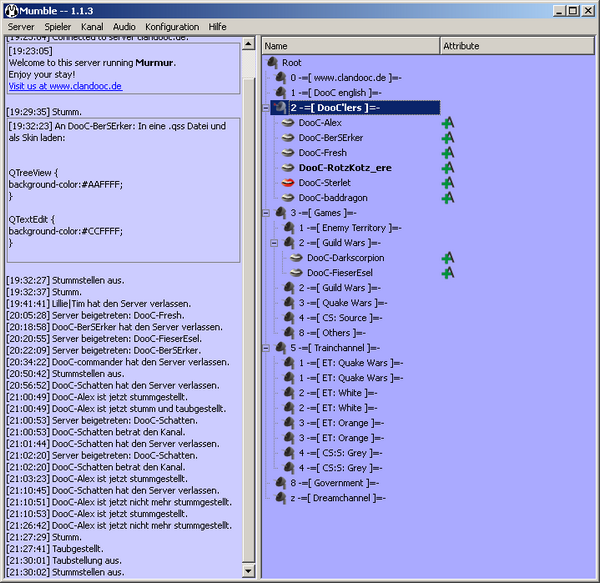Click the Government channel icon
This screenshot has height=583, width=600.
(x=280, y=483)
